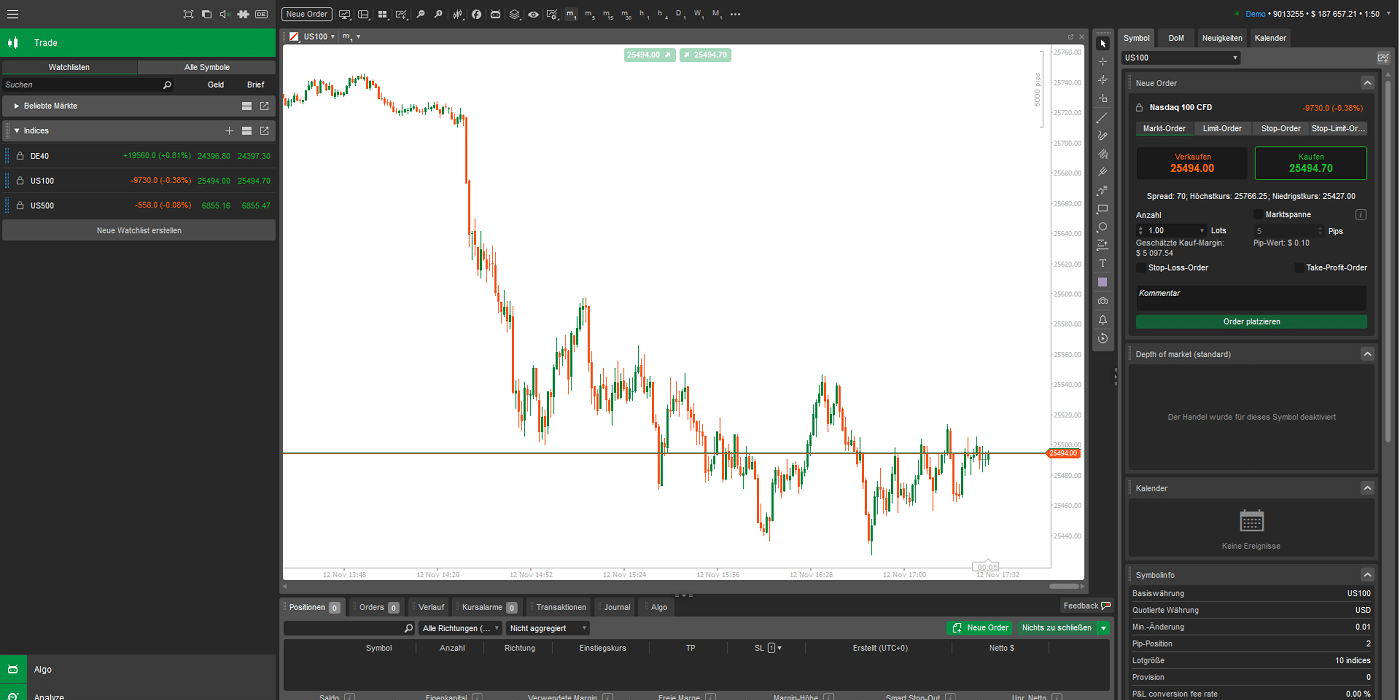Click the purple drawing color swatch
The width and height of the screenshot is (1400, 700).
click(x=1103, y=282)
